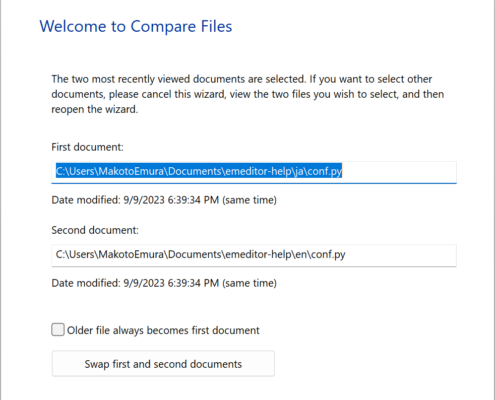The height and width of the screenshot is (400, 495).
Task: Click (same time) note under first document
Action: point(249,200)
